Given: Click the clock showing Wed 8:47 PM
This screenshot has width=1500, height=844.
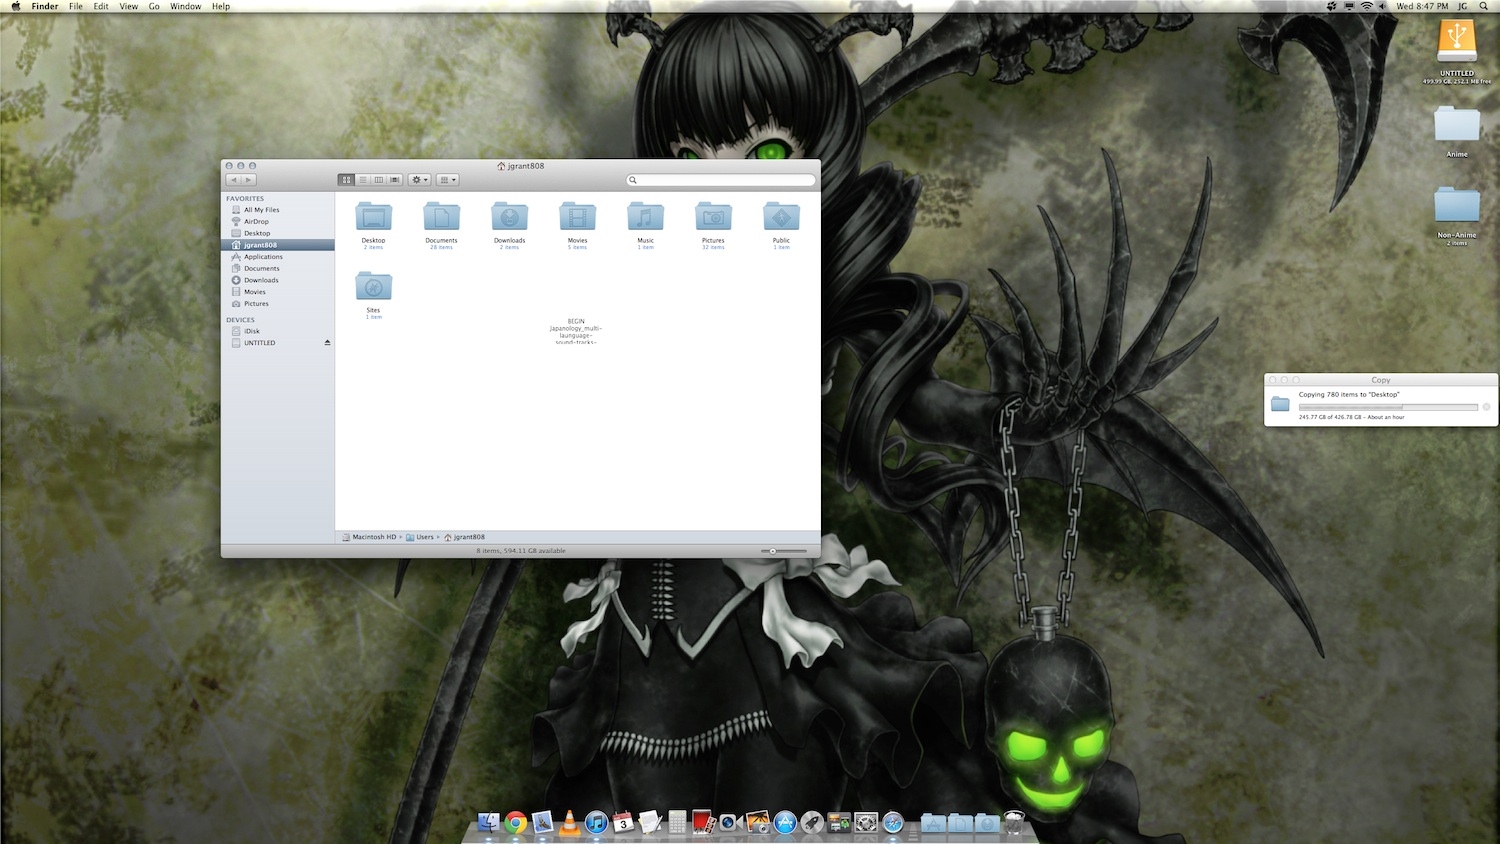Looking at the screenshot, I should (x=1422, y=6).
